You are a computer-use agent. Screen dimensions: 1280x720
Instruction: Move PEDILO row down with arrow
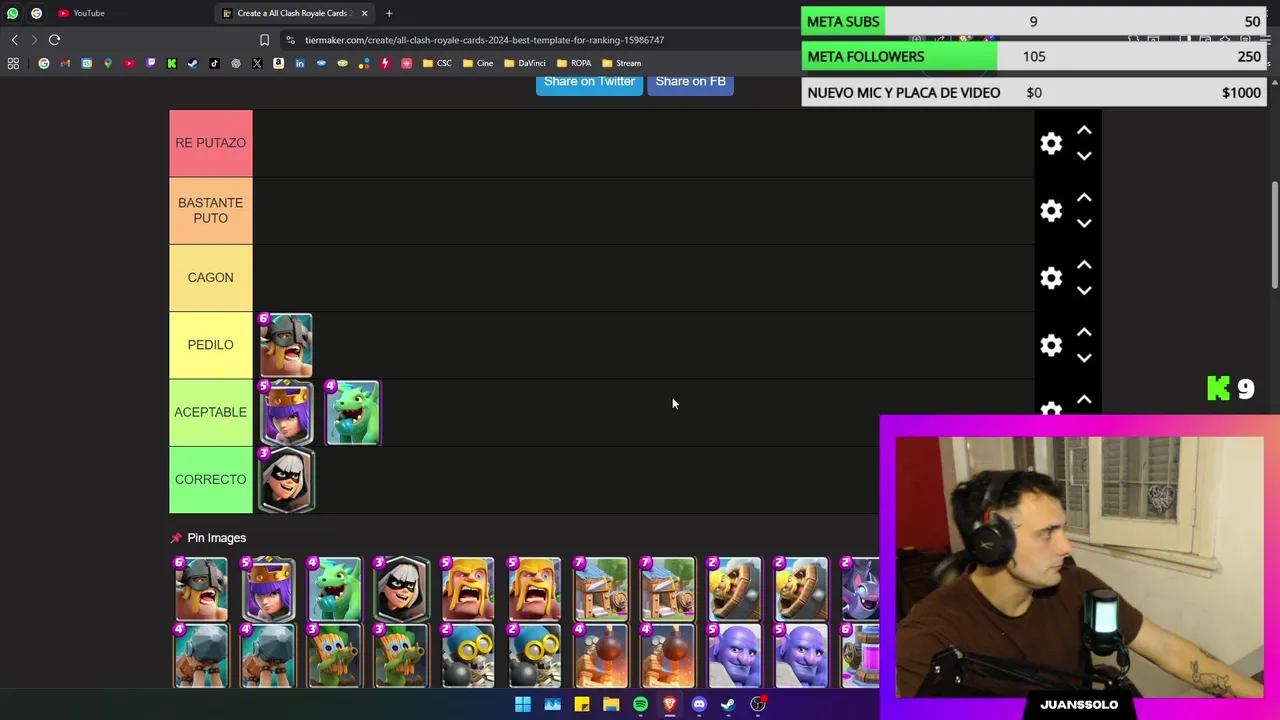[1084, 358]
